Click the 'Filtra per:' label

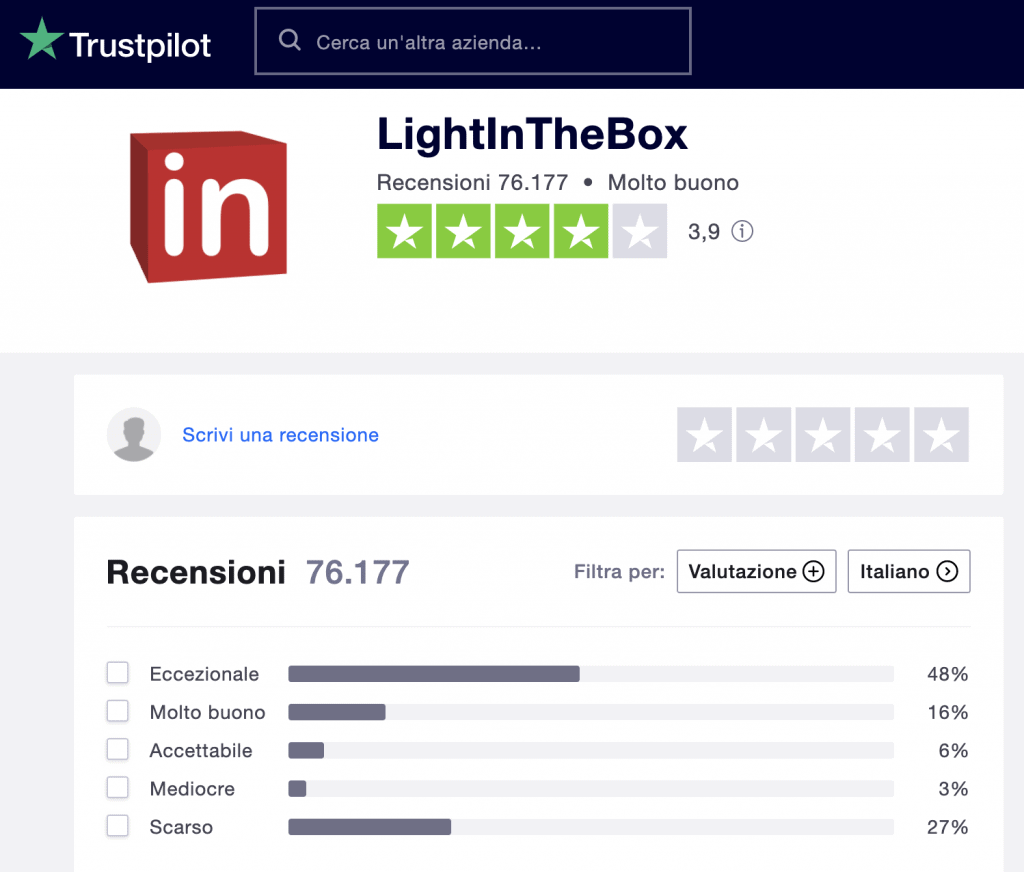click(619, 572)
